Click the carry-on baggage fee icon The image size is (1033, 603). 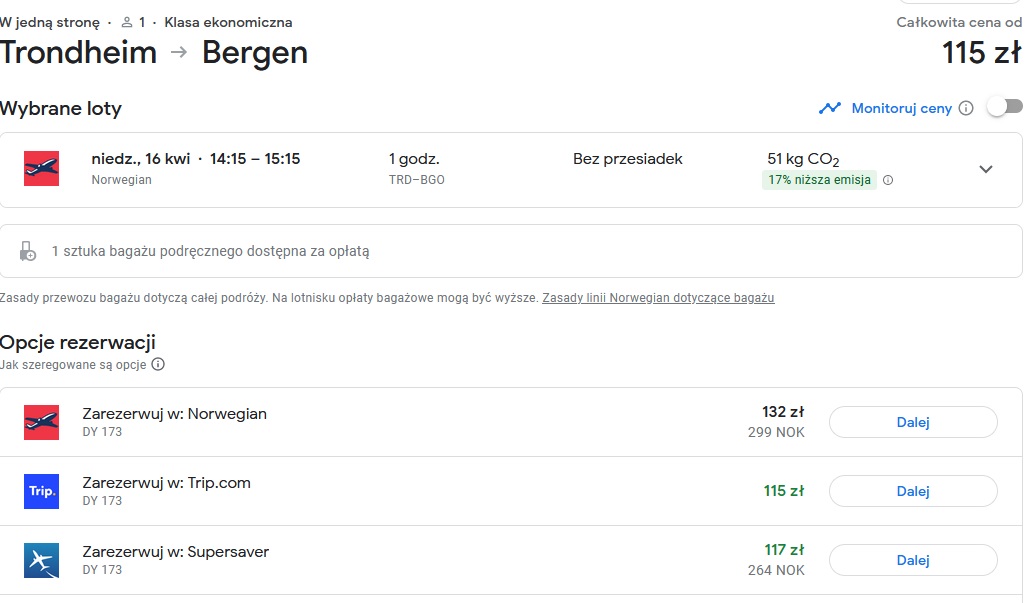coord(28,251)
